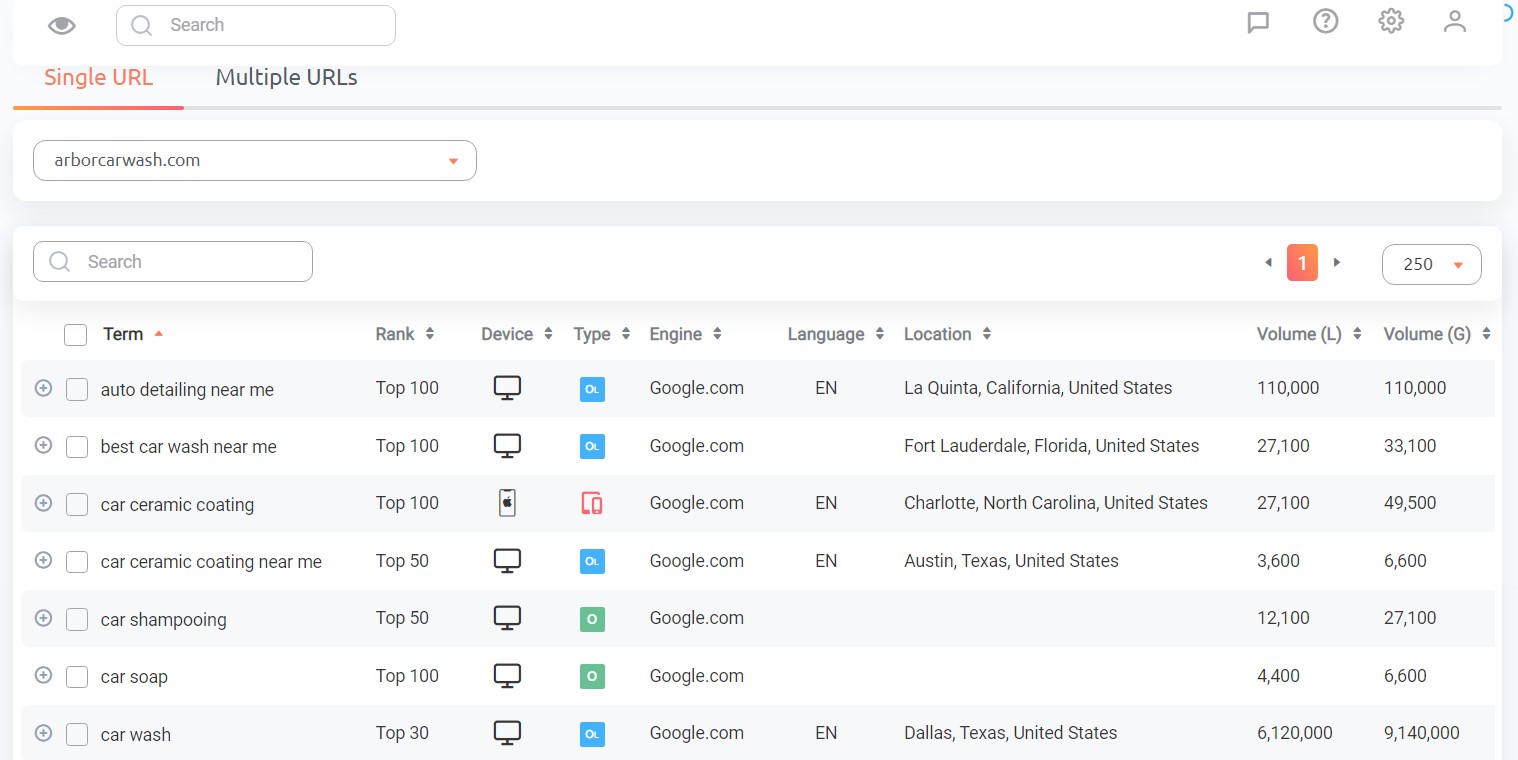Screen dimensions: 1518x760
Task: Click the '9,140,000' volume value
Action: 1422,733
